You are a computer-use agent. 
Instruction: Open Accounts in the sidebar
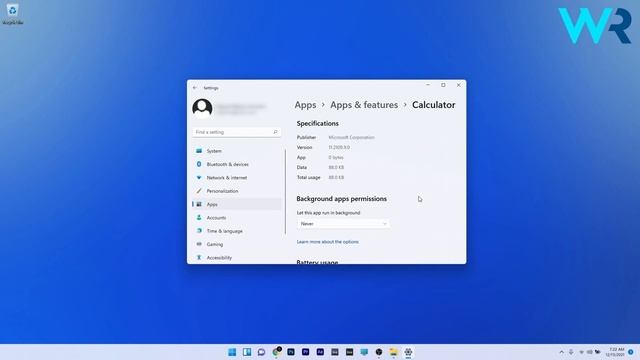(x=237, y=218)
